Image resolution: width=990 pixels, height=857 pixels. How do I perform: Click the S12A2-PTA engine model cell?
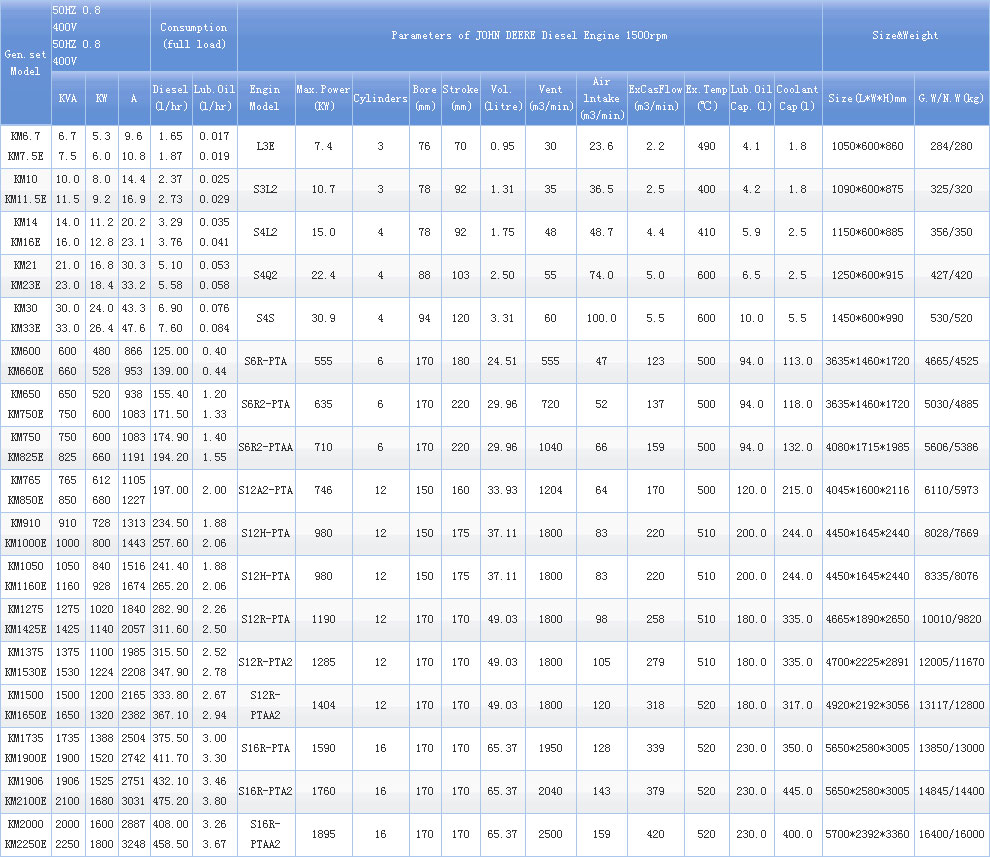tap(265, 490)
